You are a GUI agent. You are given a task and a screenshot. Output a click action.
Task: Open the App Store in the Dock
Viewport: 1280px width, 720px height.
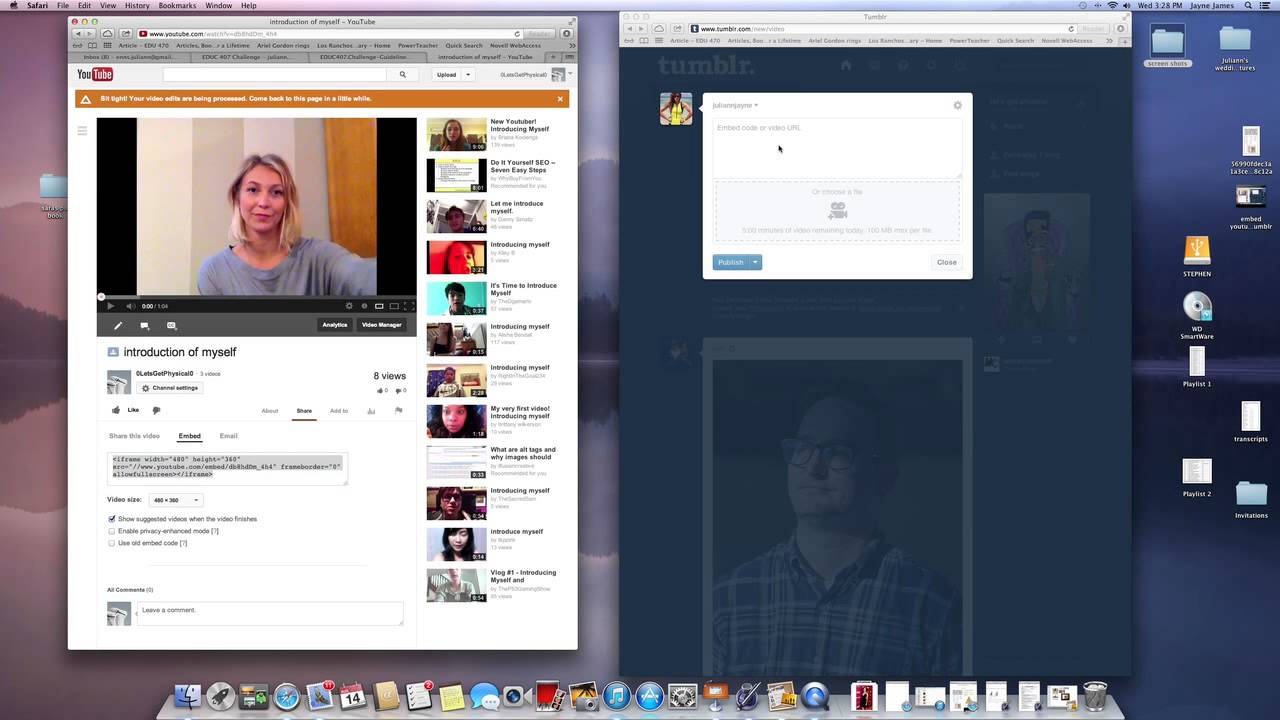tap(649, 696)
